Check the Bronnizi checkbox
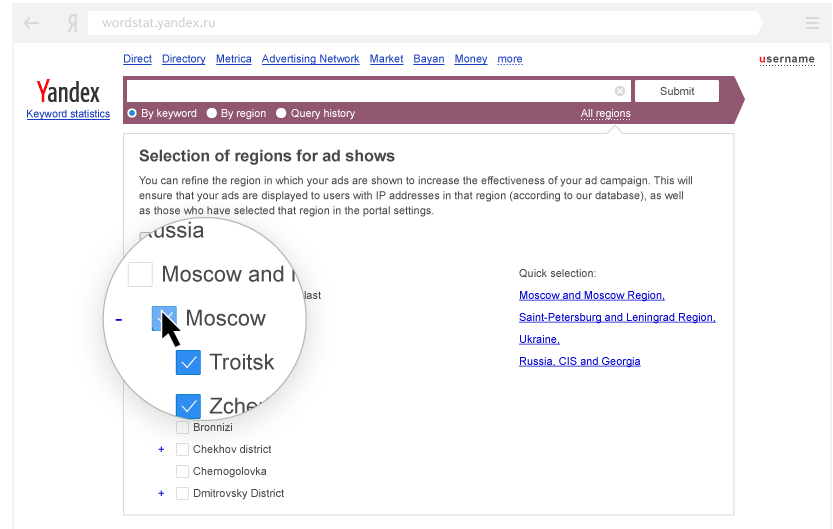Image resolution: width=833 pixels, height=529 pixels. (x=182, y=427)
